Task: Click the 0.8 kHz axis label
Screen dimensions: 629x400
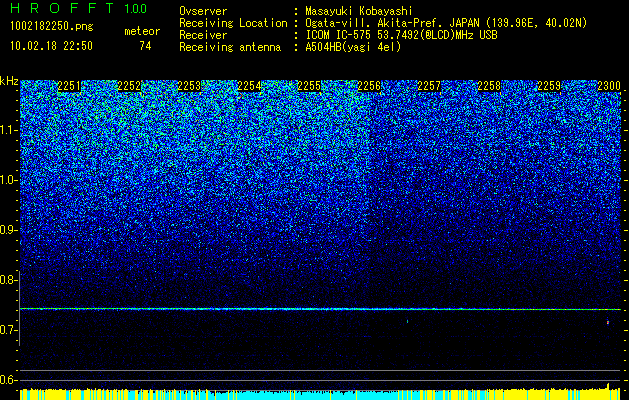Action: [x=7, y=280]
